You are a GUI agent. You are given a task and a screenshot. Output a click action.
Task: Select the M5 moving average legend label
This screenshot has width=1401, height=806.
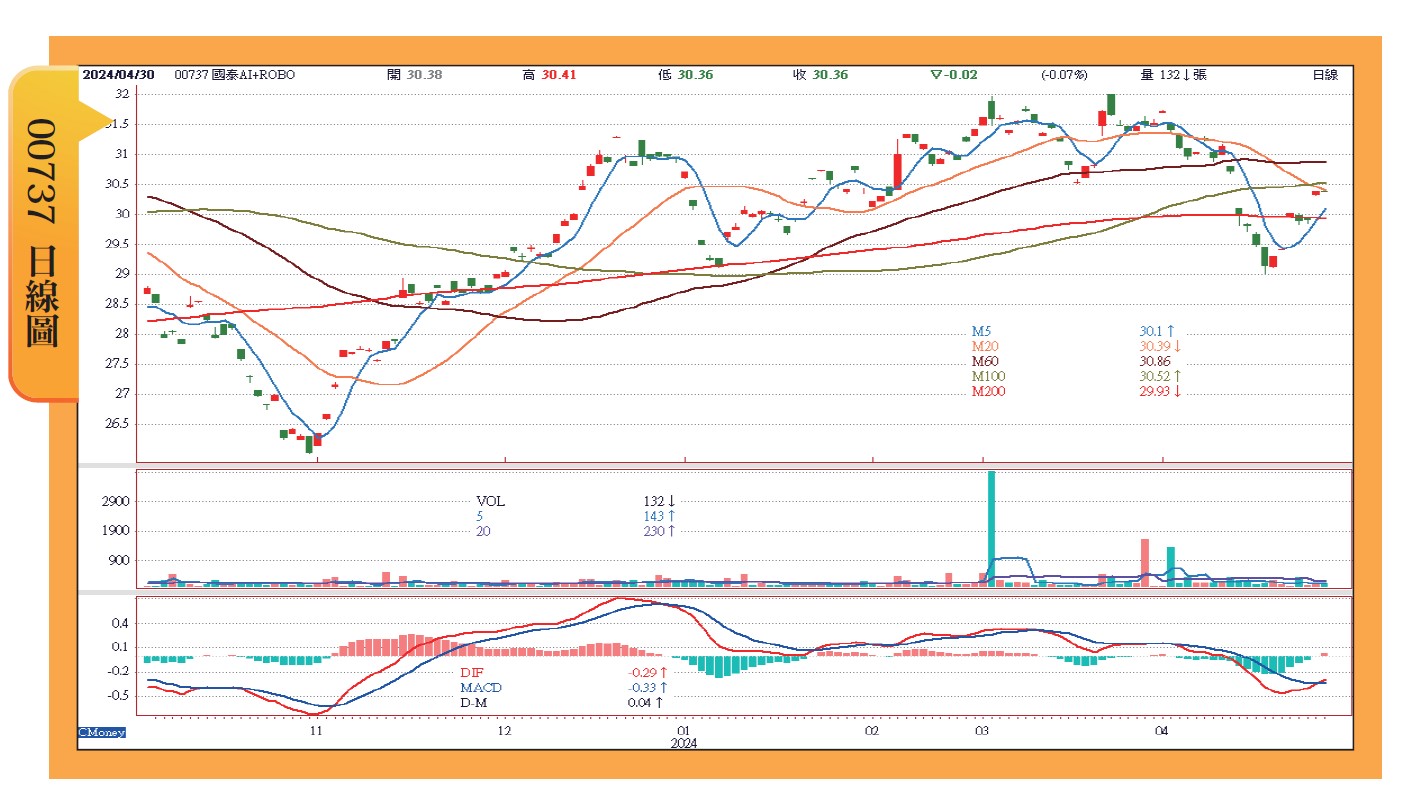pyautogui.click(x=981, y=331)
